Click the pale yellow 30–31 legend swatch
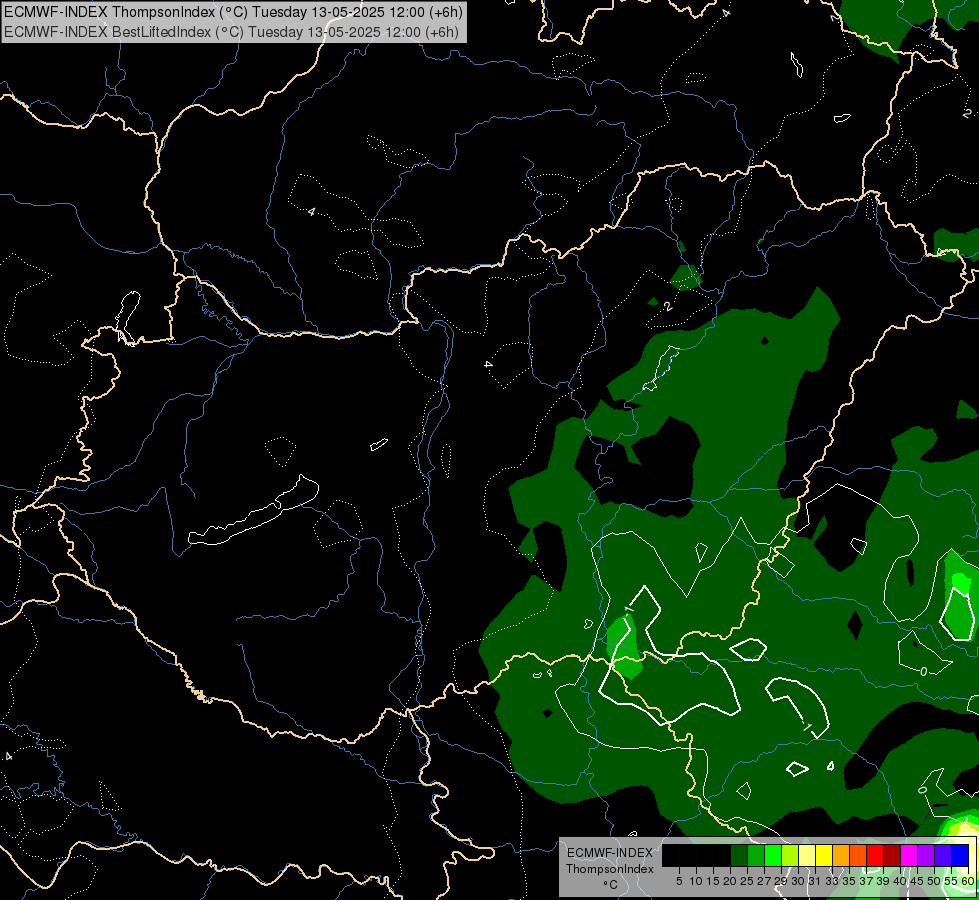The image size is (979, 900). click(807, 855)
